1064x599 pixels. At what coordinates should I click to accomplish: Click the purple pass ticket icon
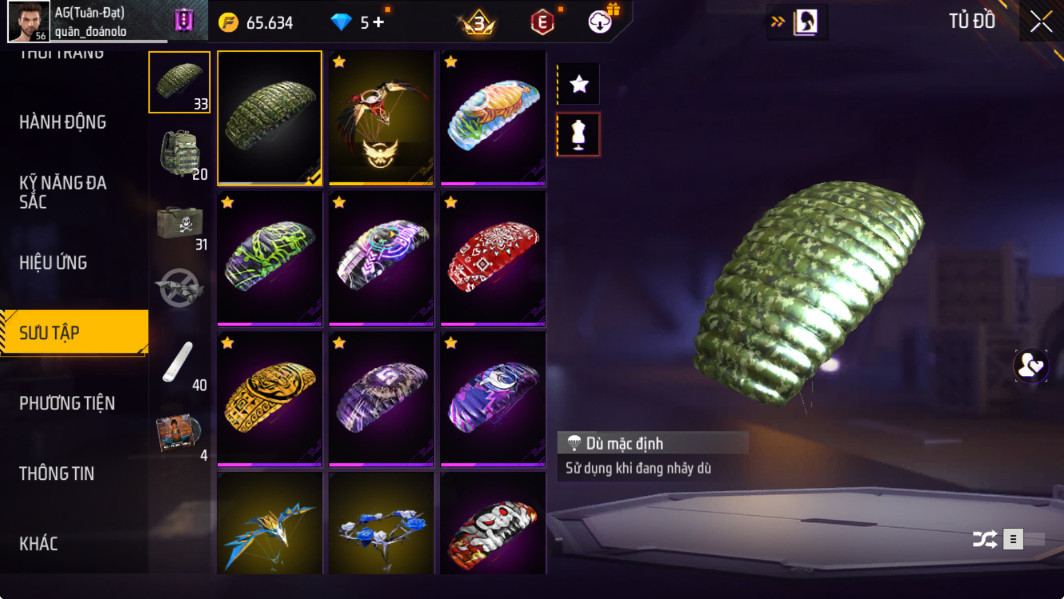coord(183,20)
